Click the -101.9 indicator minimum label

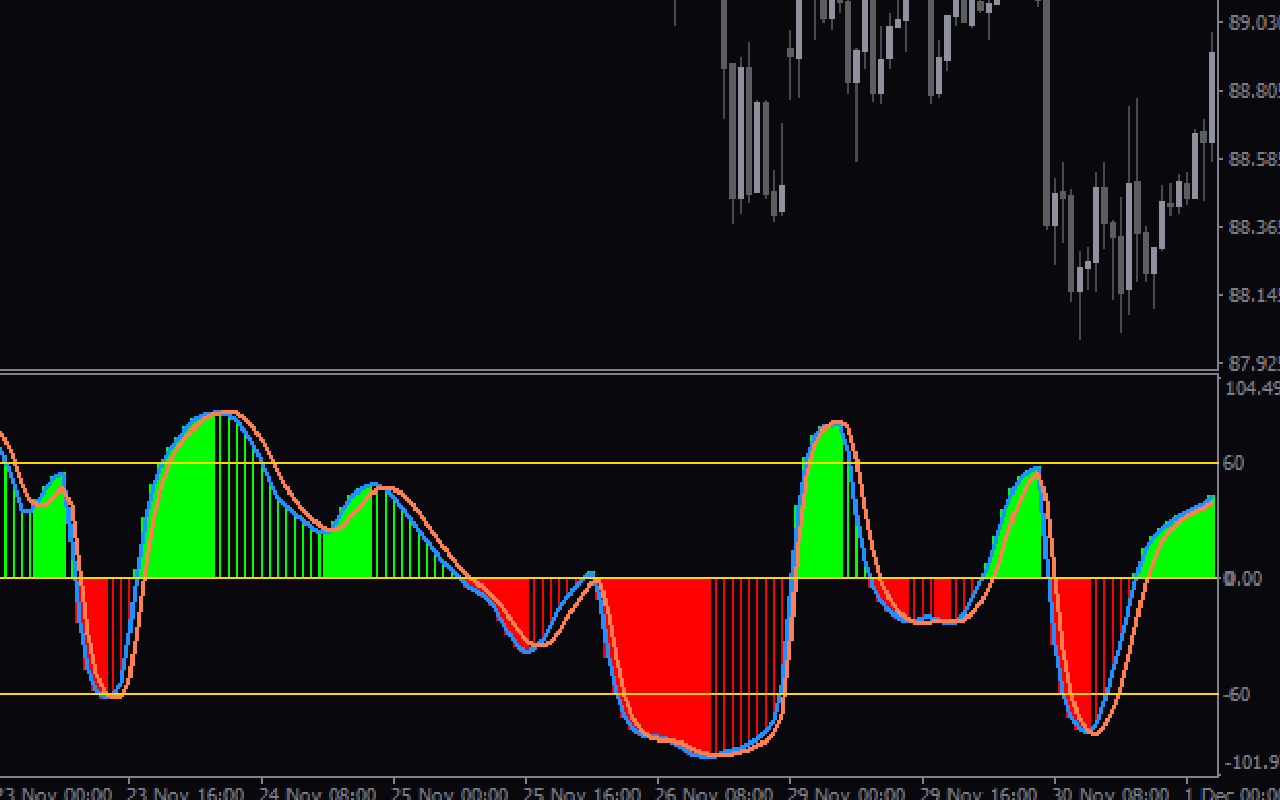pyautogui.click(x=1252, y=763)
